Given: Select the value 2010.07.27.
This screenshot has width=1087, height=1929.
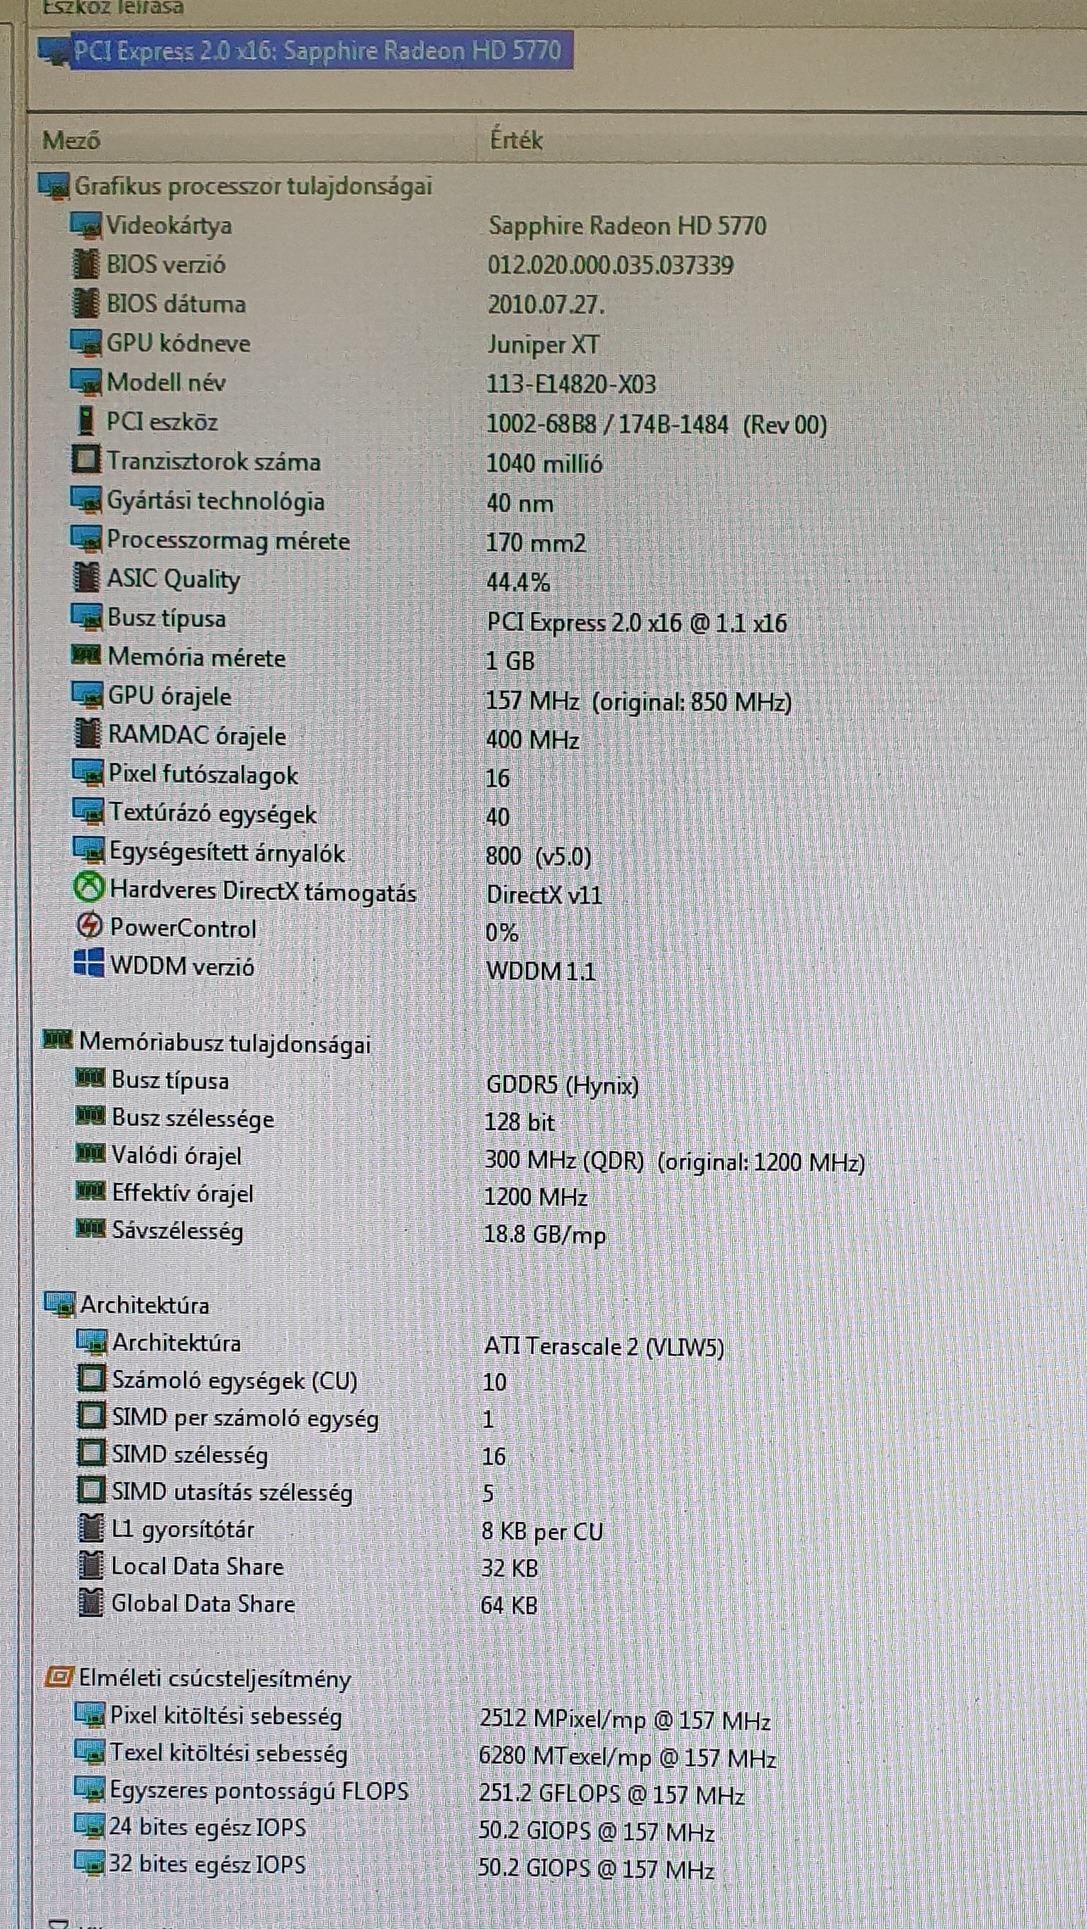Looking at the screenshot, I should click(546, 305).
